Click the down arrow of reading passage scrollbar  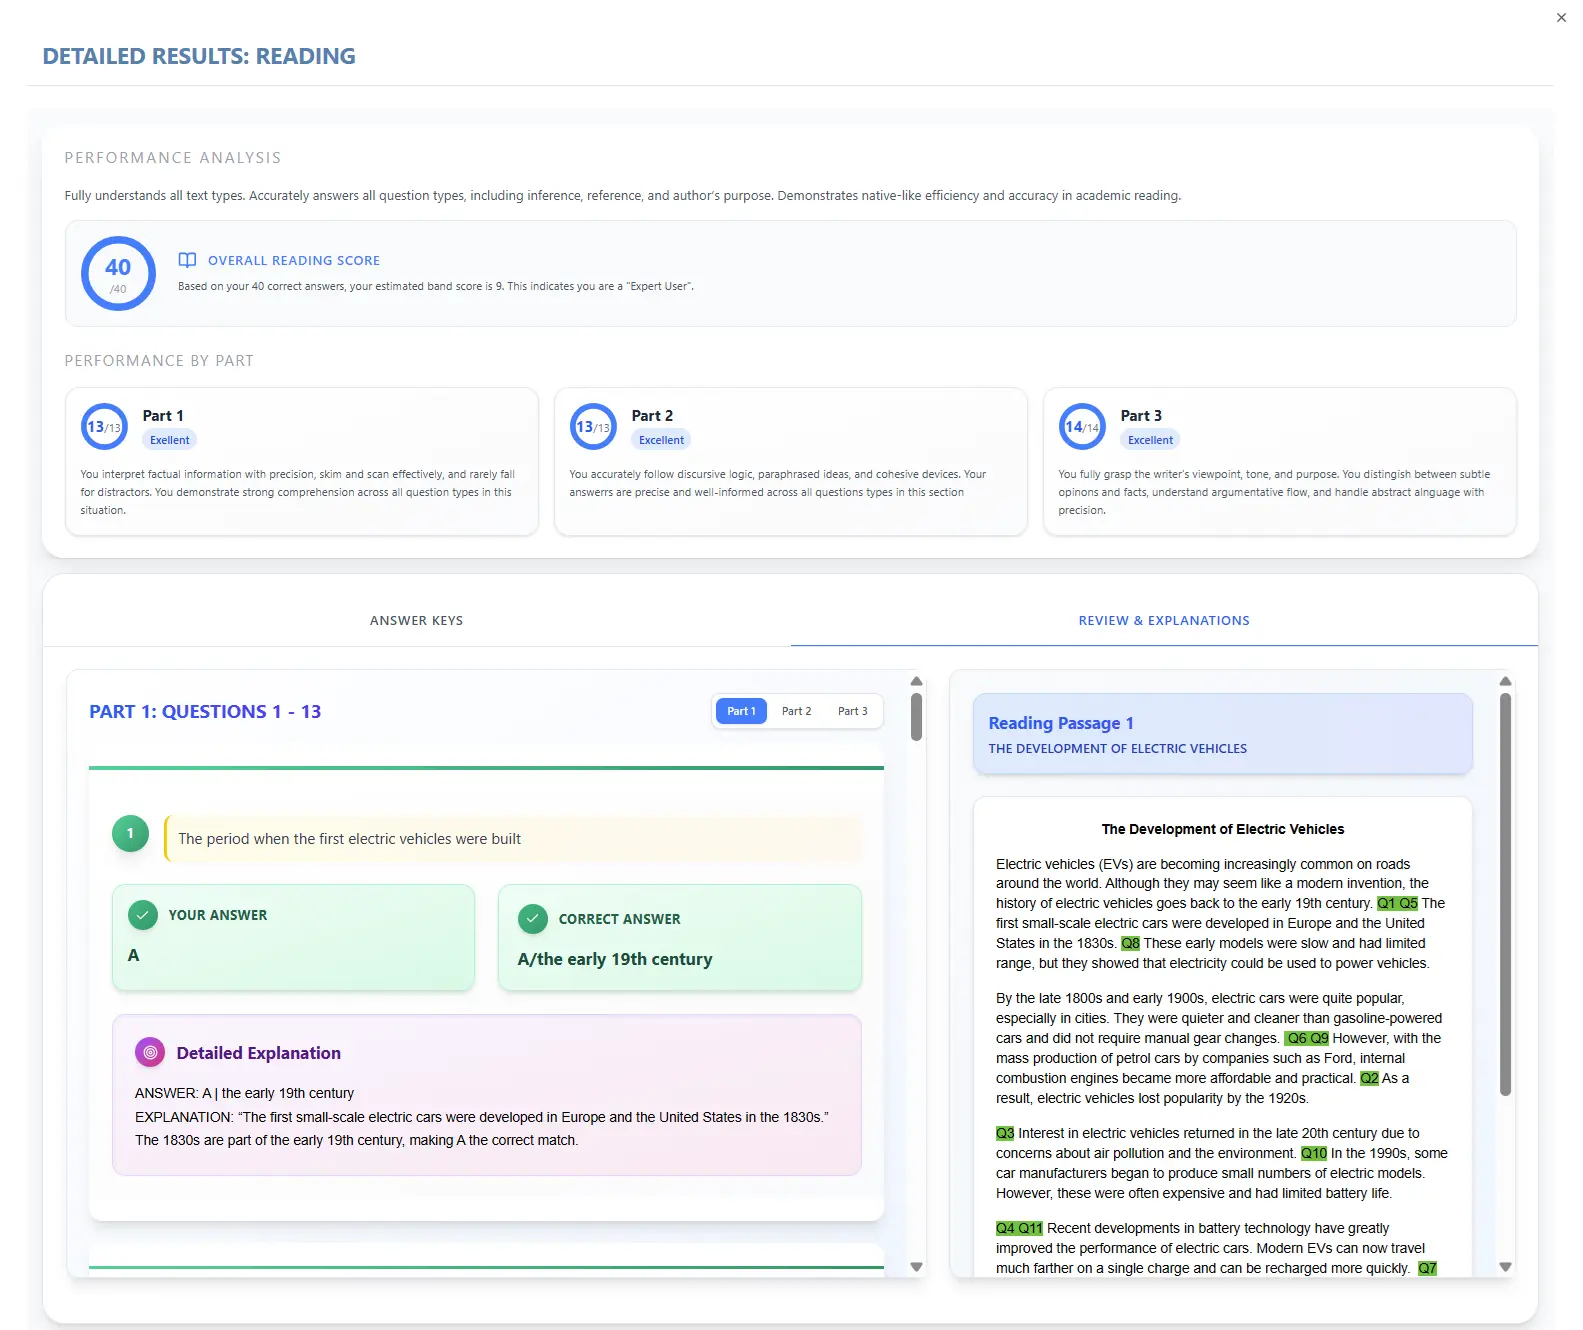click(x=1505, y=1267)
